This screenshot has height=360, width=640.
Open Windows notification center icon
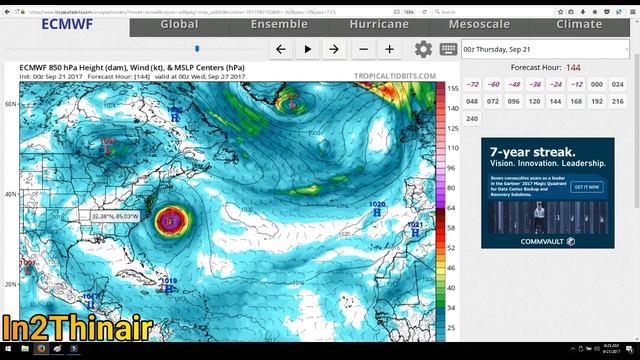(x=629, y=349)
